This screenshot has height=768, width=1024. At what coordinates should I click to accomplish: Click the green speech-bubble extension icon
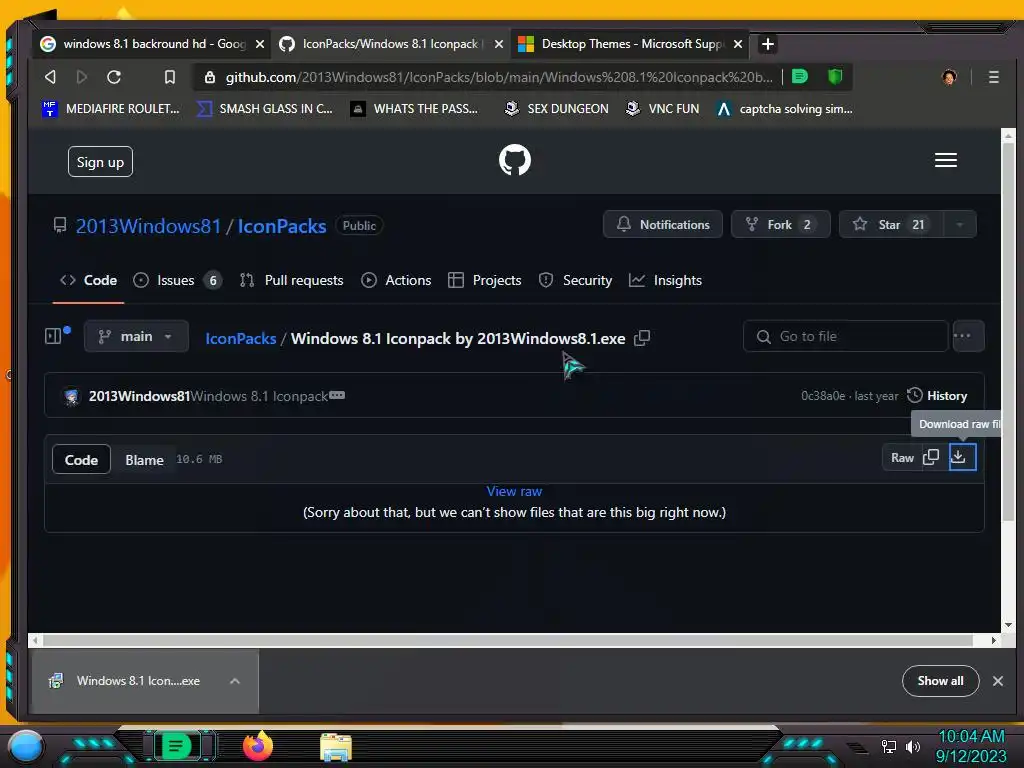[799, 76]
